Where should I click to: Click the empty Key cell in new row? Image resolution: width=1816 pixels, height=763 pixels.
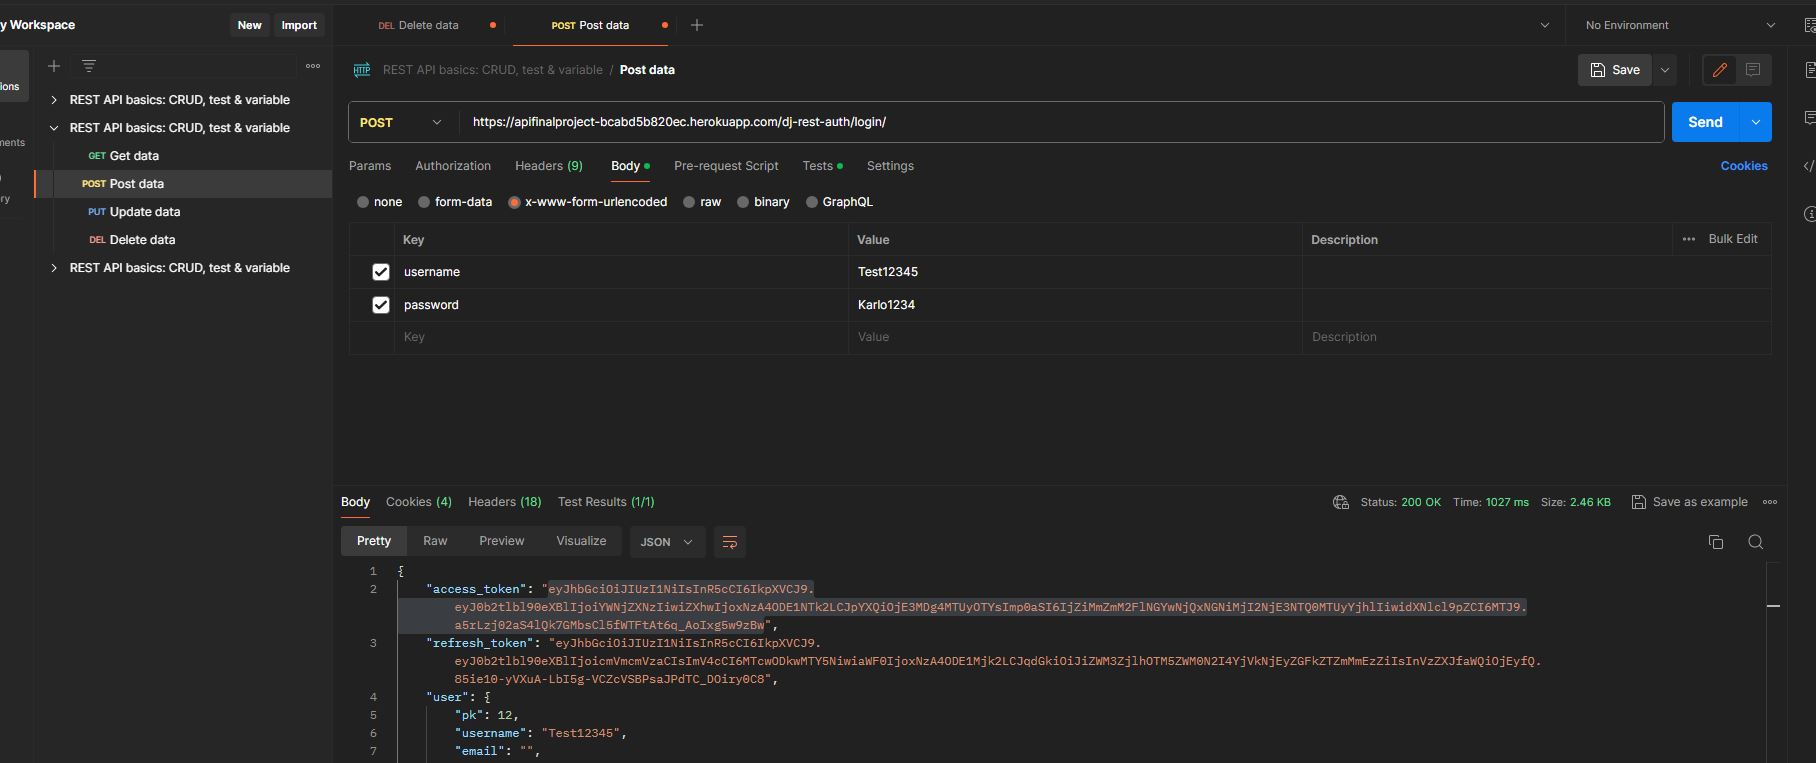[621, 337]
